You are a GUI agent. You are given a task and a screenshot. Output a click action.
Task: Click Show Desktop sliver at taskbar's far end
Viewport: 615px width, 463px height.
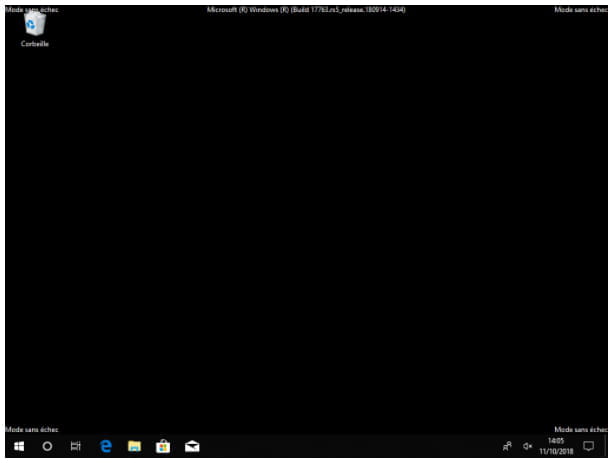tap(612, 447)
